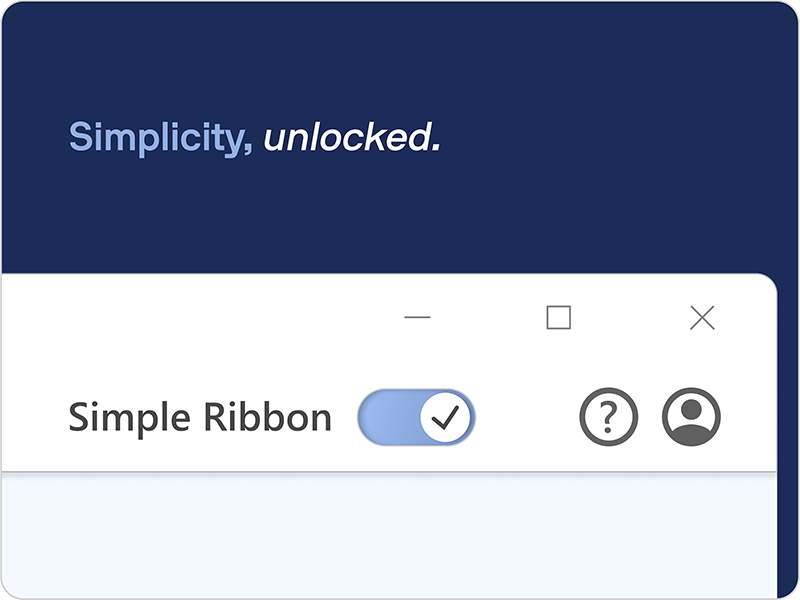The height and width of the screenshot is (600, 800).
Task: Click the 'Simplicity, unlocked.' headline
Action: coord(253,137)
